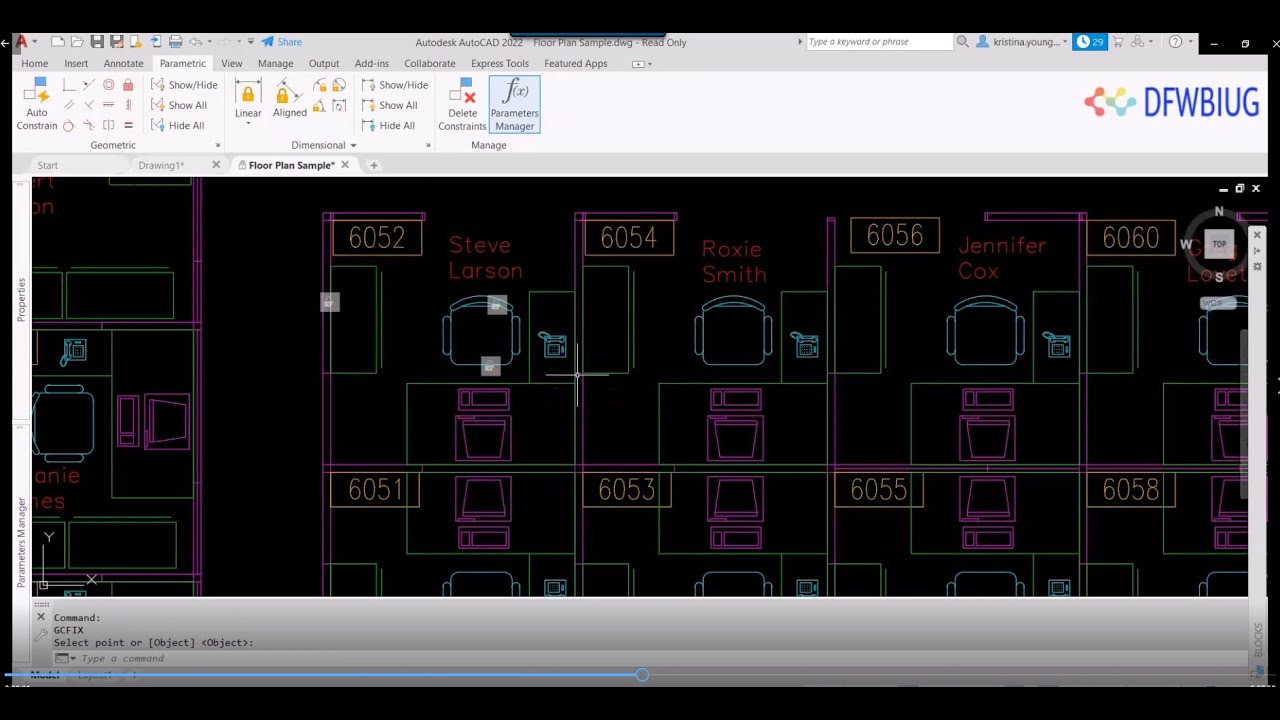Switch to the Drawing1 file tab

[161, 165]
